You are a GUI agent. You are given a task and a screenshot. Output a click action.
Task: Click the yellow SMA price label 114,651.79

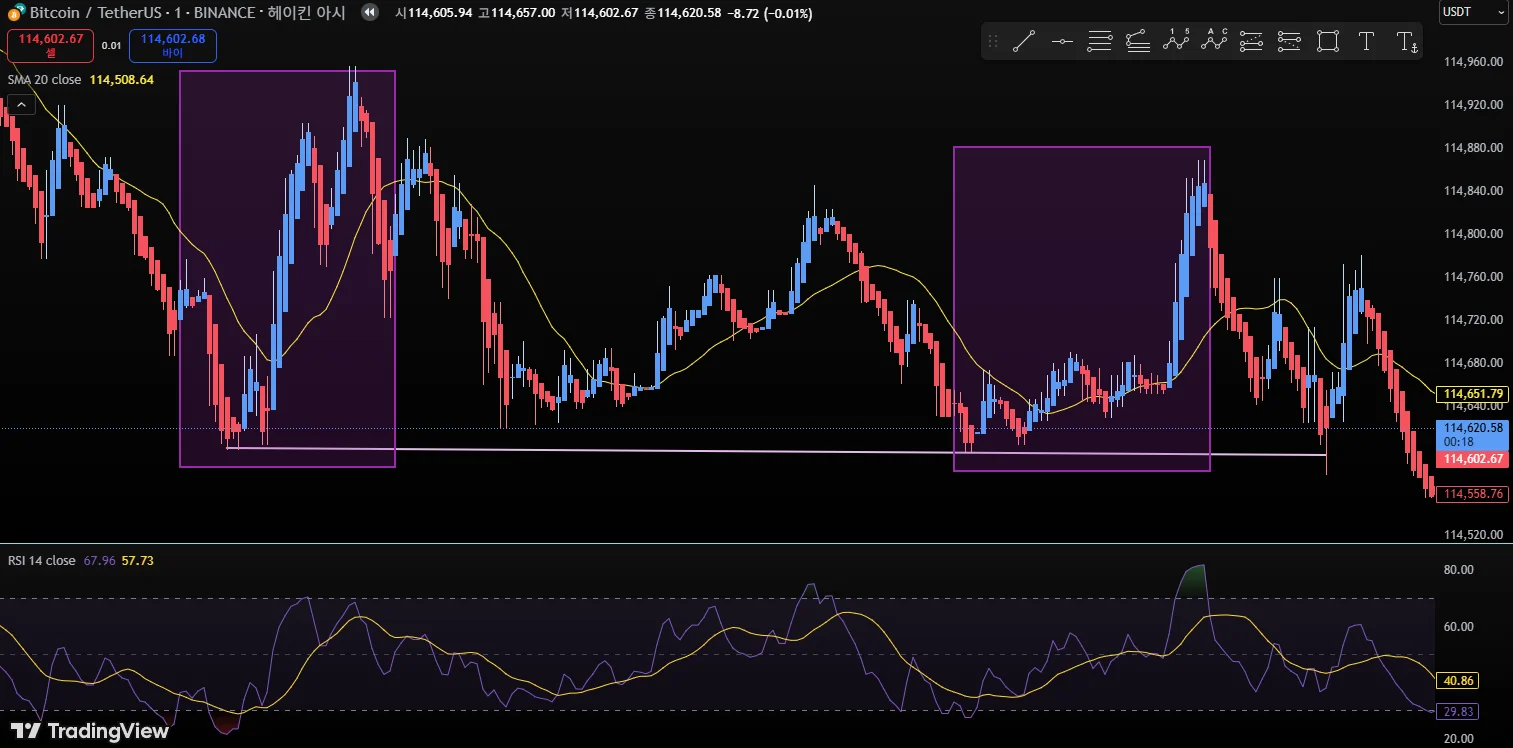point(1471,394)
